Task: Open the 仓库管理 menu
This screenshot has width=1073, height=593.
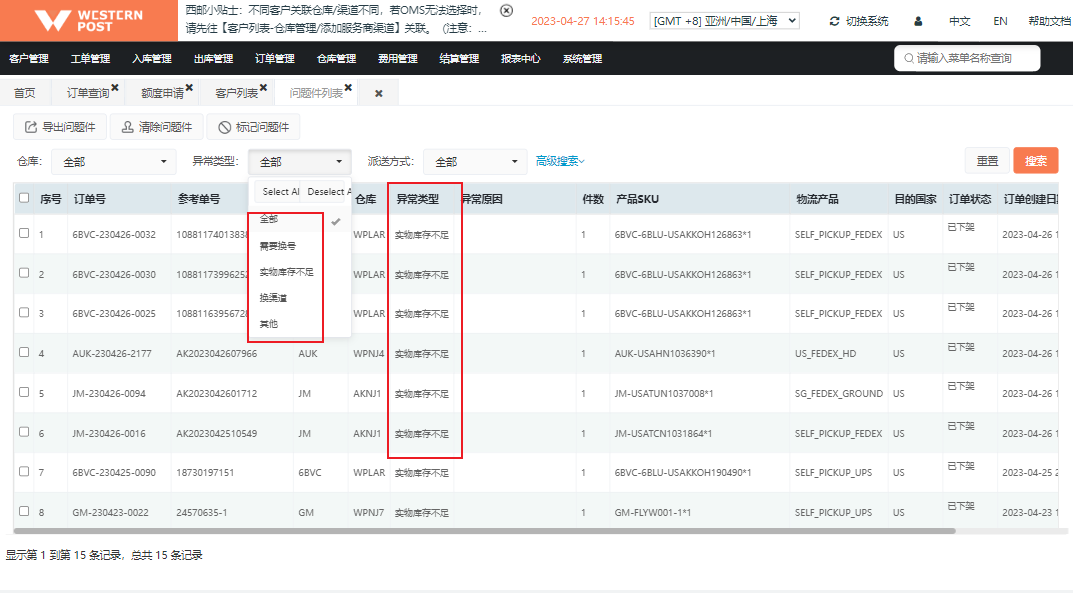Action: pyautogui.click(x=337, y=59)
